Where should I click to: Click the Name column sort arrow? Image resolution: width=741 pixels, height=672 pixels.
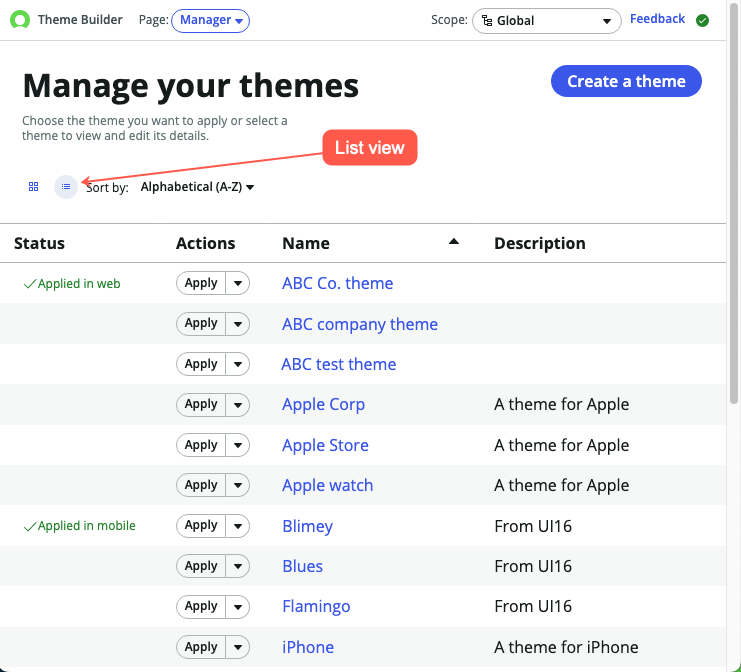pyautogui.click(x=454, y=241)
